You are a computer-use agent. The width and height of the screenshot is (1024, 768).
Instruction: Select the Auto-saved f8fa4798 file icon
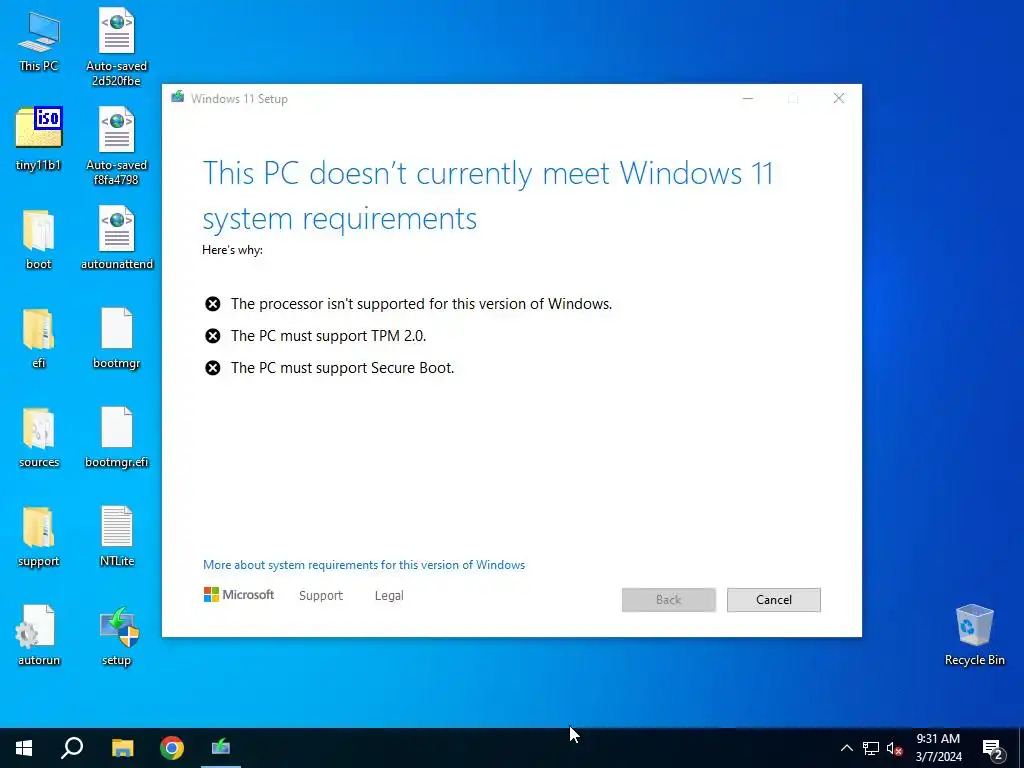(x=116, y=145)
